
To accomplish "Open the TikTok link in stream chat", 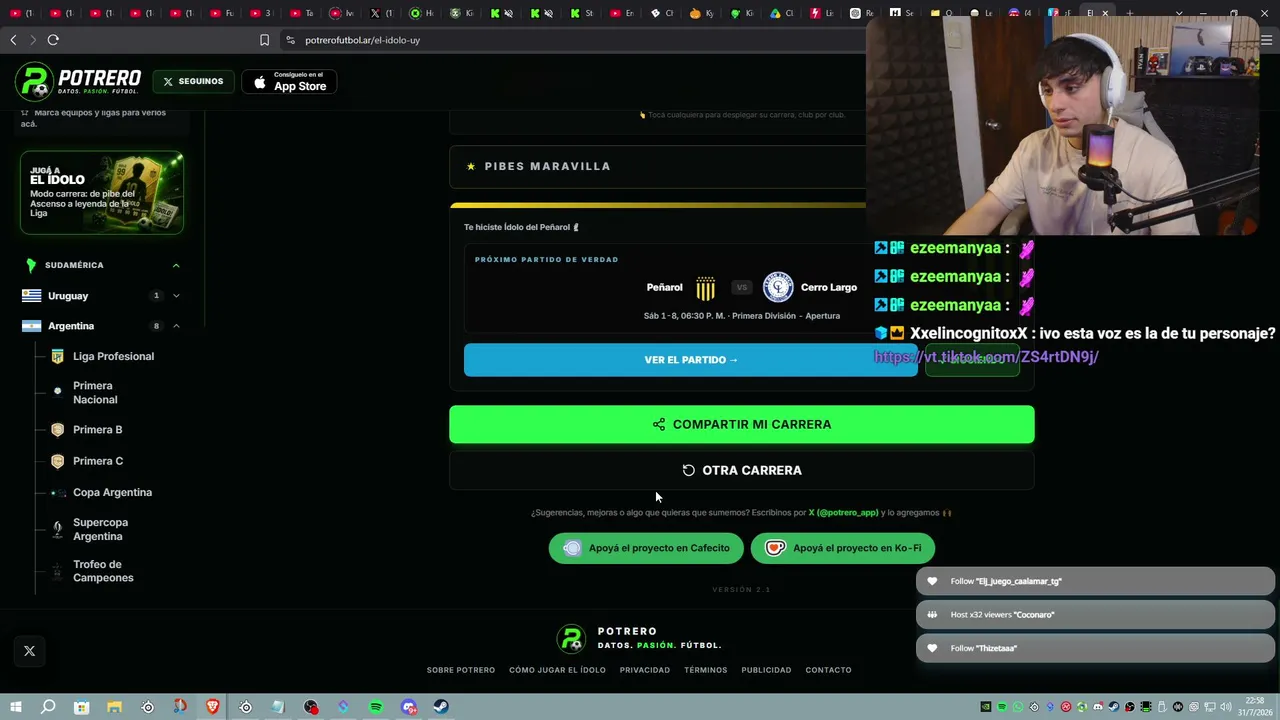I will [987, 357].
